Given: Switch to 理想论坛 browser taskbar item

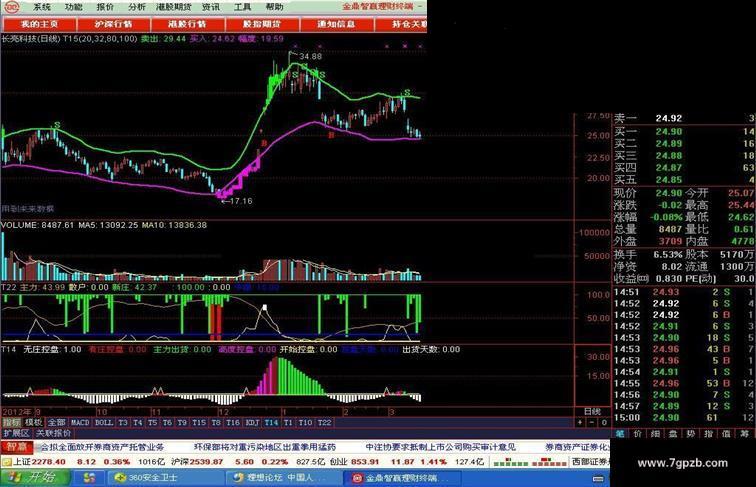Looking at the screenshot, I should pyautogui.click(x=284, y=478).
